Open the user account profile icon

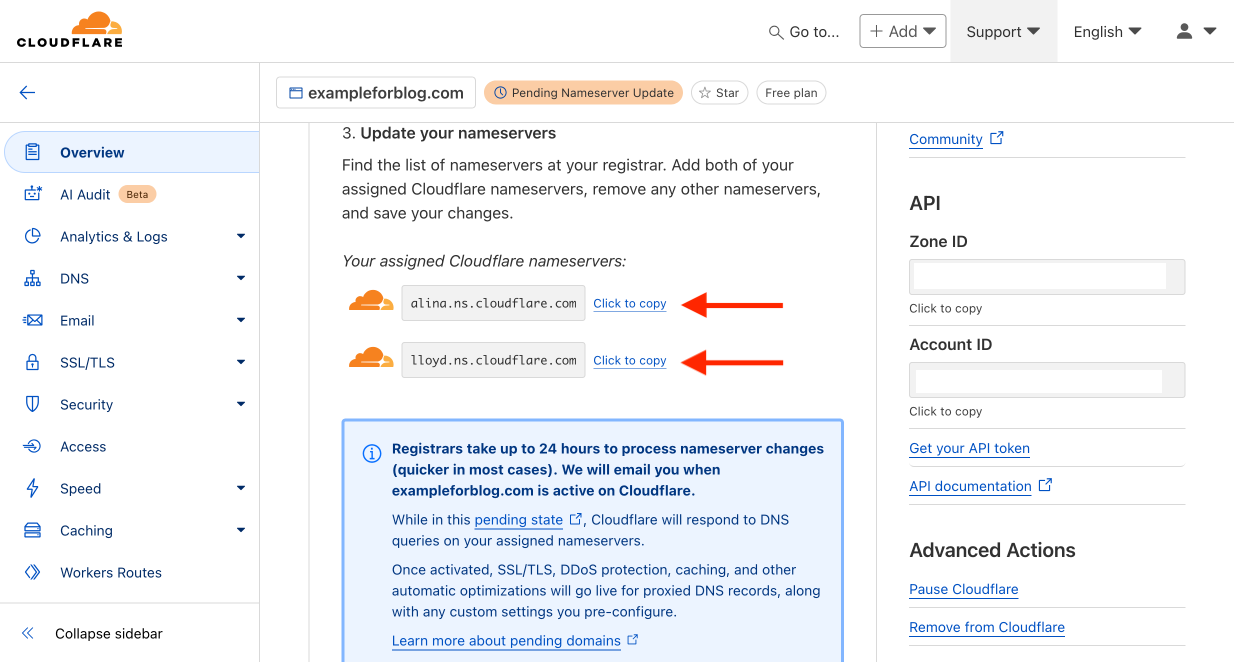[x=1185, y=31]
